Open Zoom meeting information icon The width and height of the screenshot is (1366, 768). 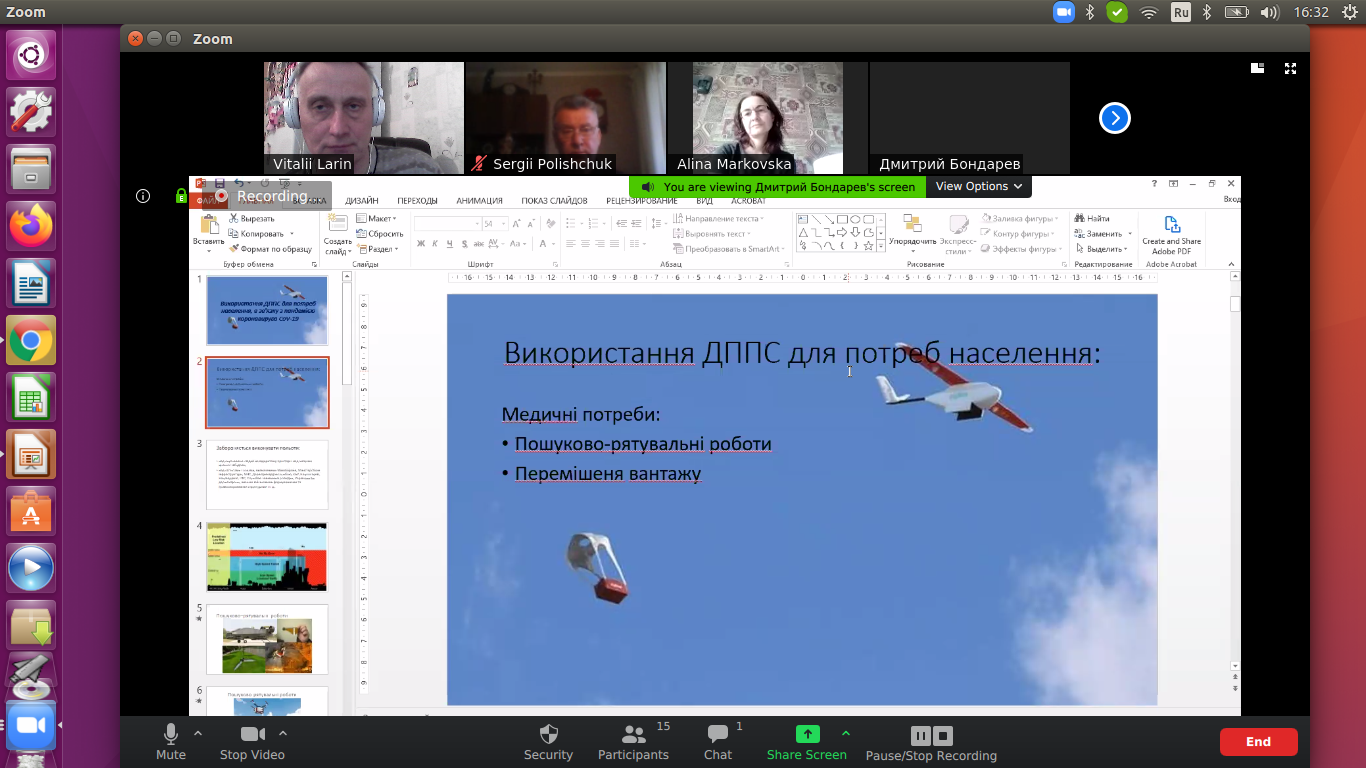pyautogui.click(x=143, y=196)
